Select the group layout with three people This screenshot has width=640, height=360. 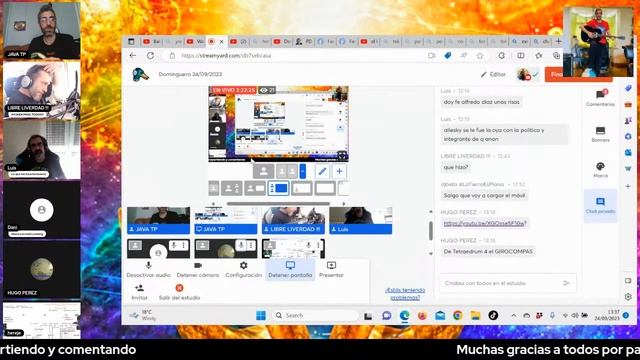click(231, 188)
